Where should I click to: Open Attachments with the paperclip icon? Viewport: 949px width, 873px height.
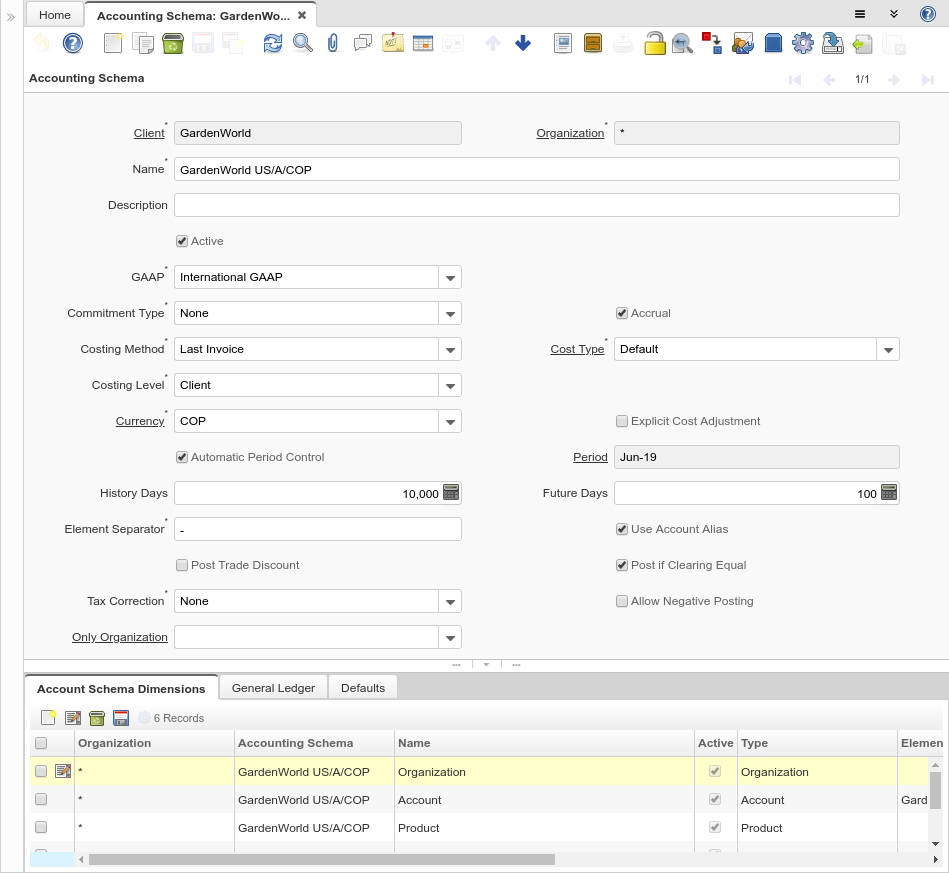[333, 43]
